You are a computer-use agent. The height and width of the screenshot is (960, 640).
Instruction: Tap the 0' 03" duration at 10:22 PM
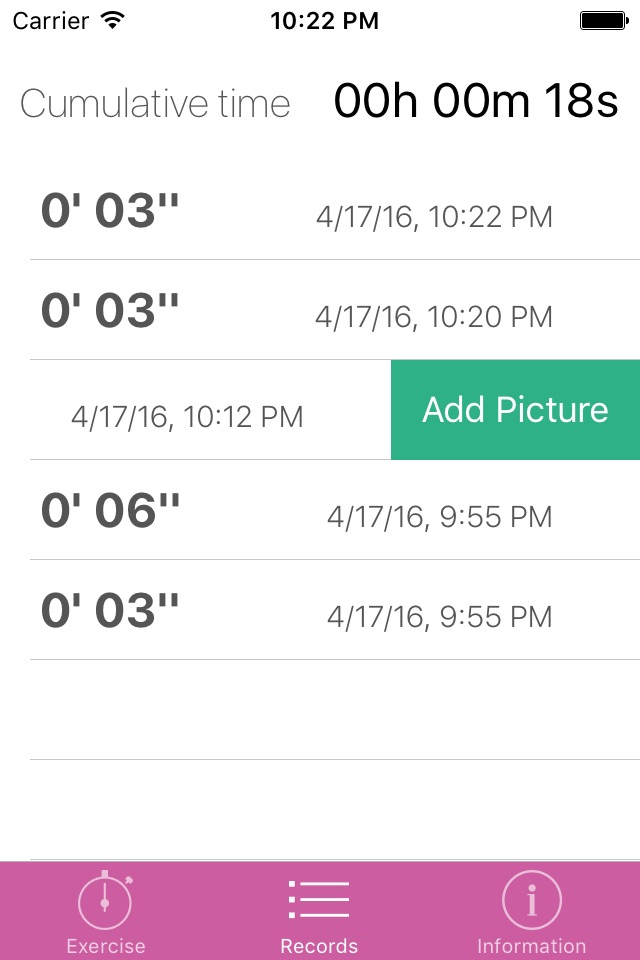click(x=110, y=210)
